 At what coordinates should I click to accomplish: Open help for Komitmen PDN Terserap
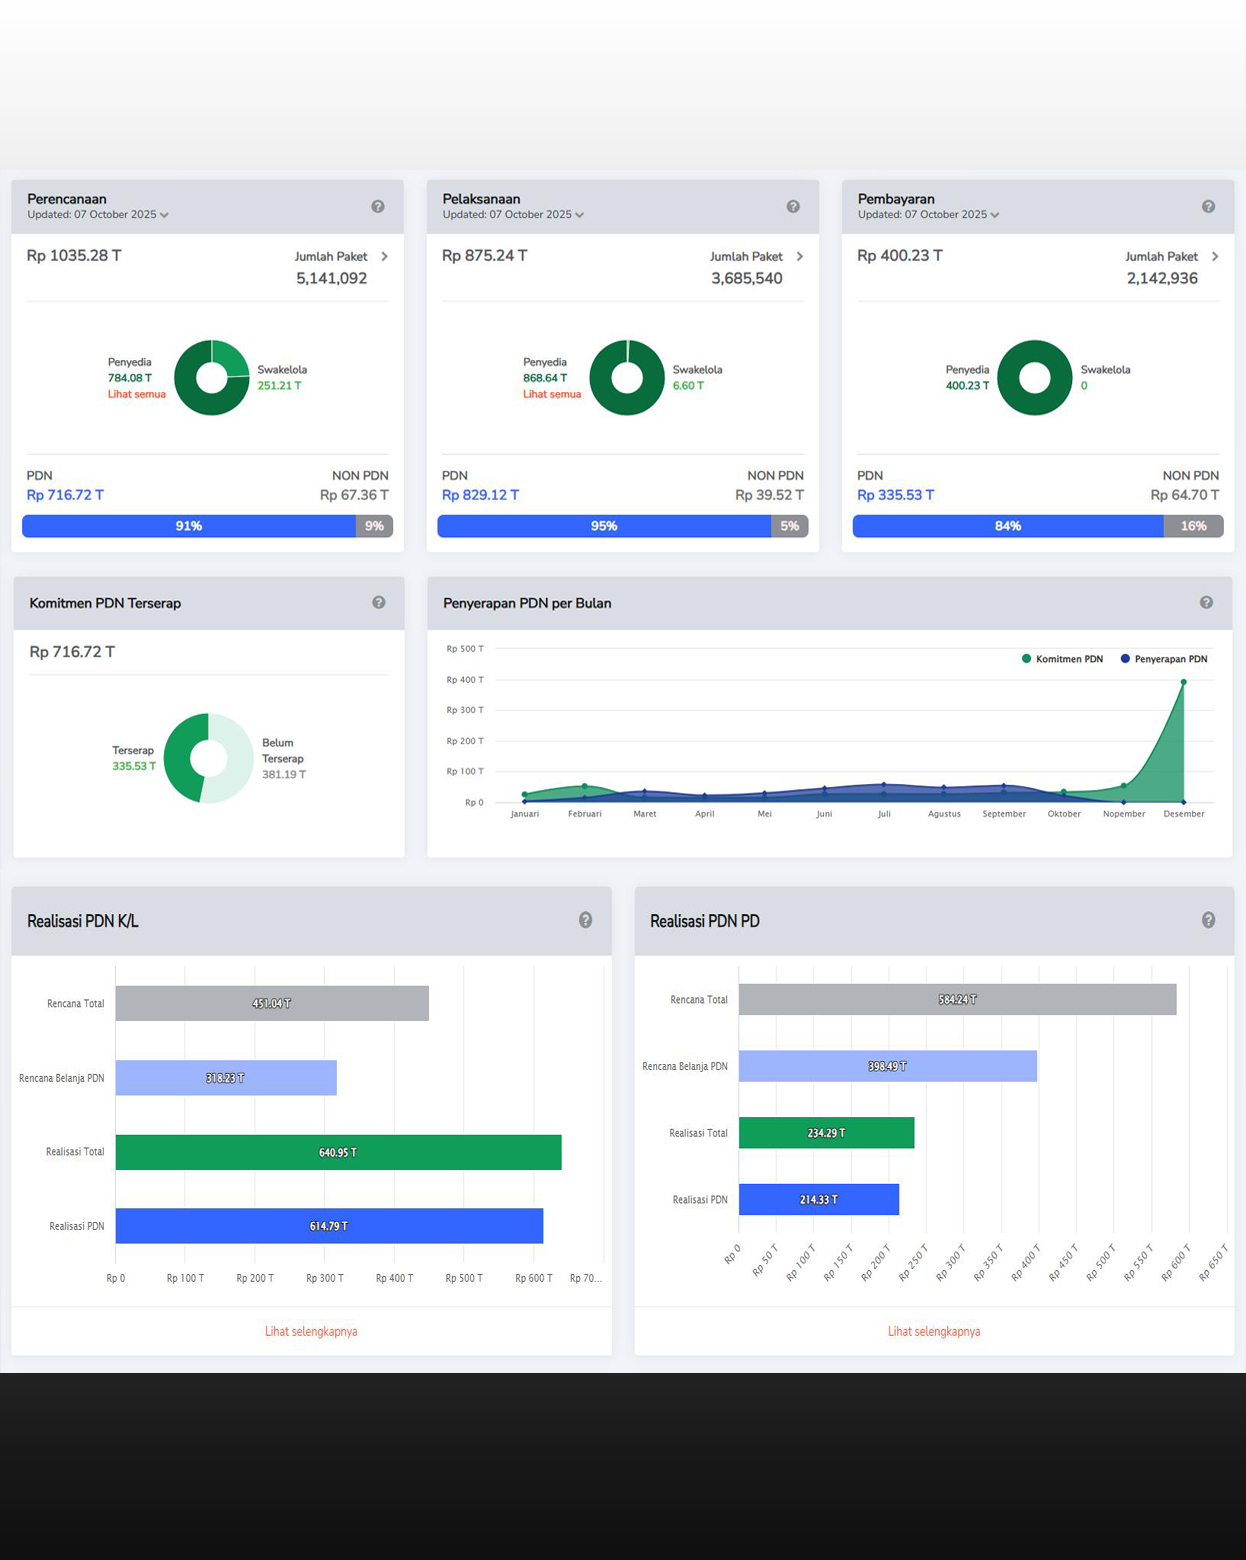click(379, 603)
